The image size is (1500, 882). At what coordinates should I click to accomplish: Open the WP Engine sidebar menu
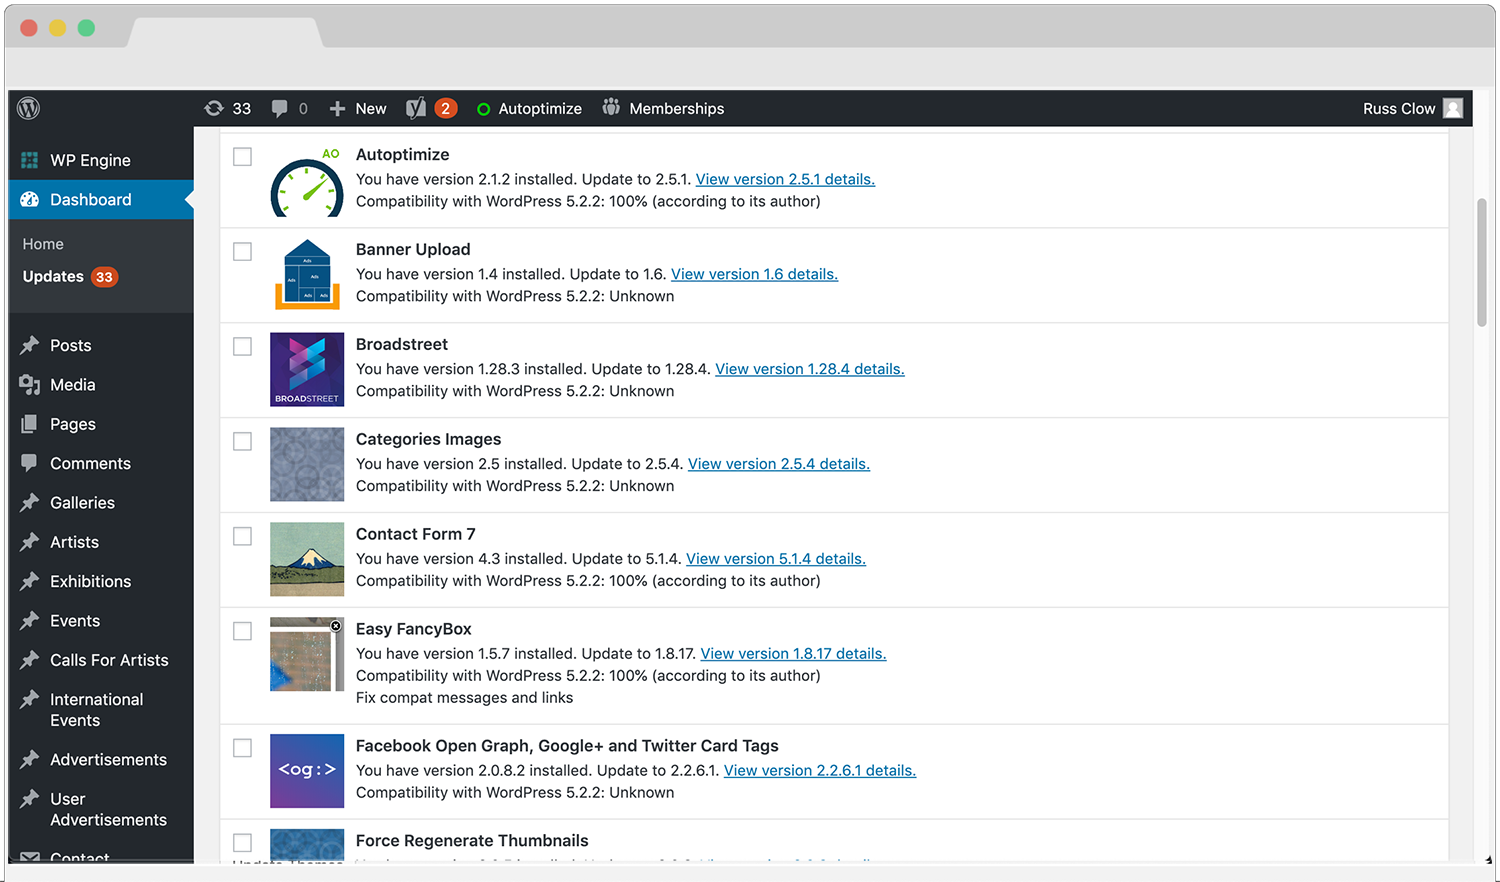pyautogui.click(x=101, y=160)
